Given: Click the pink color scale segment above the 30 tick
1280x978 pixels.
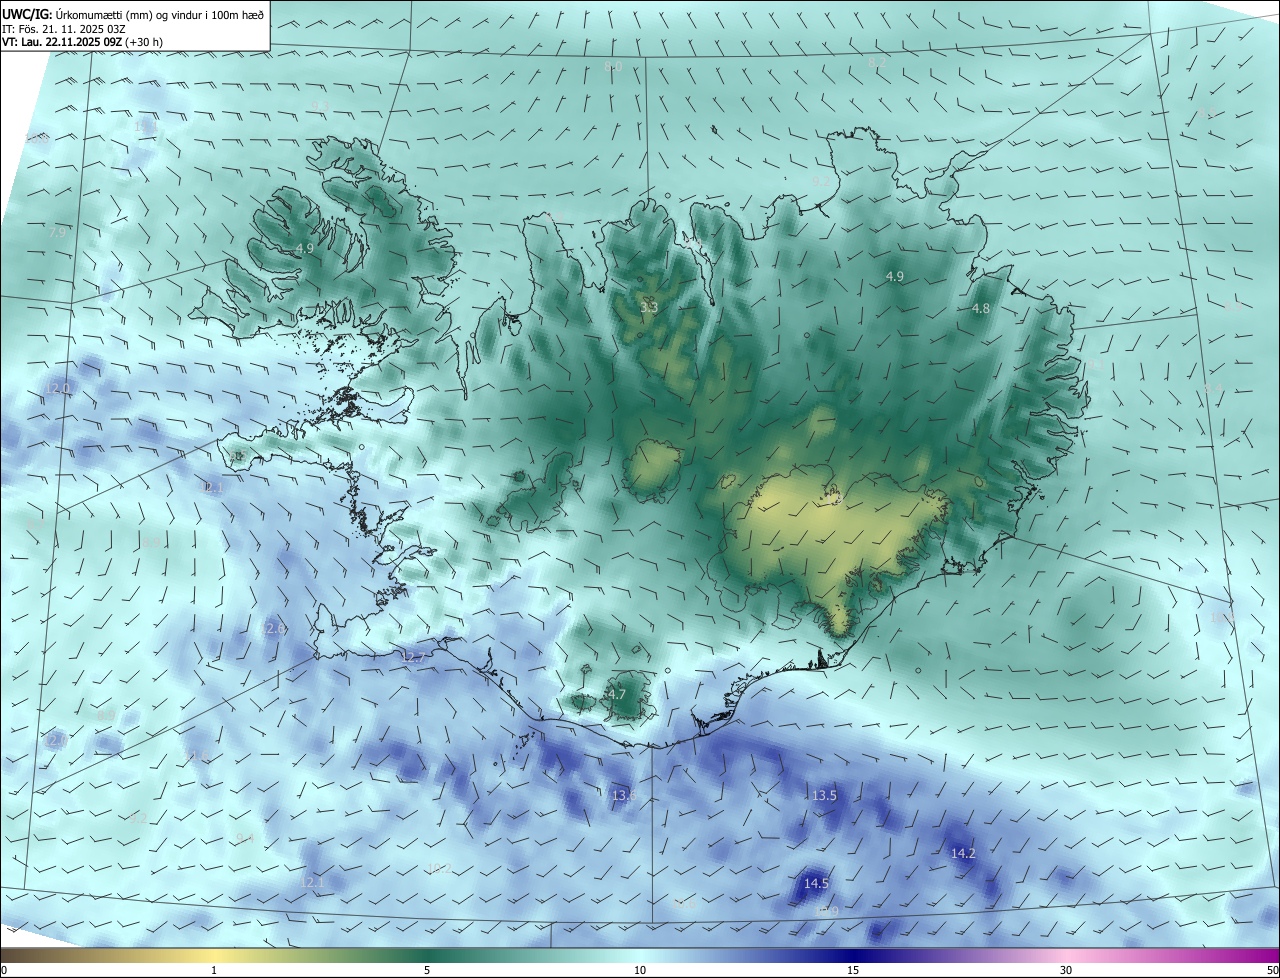Looking at the screenshot, I should tap(1066, 955).
